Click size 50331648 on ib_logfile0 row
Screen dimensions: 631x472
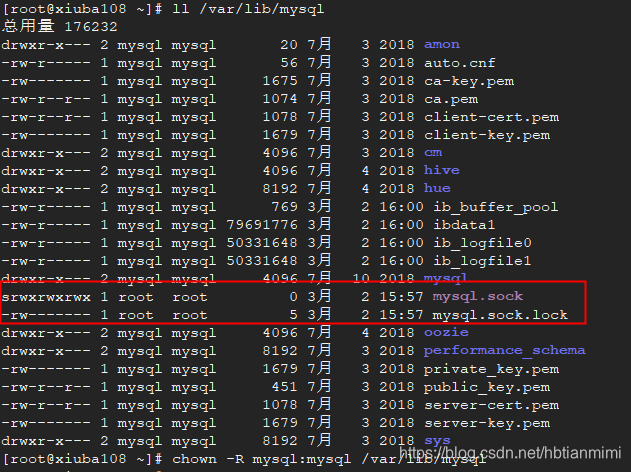tap(262, 243)
